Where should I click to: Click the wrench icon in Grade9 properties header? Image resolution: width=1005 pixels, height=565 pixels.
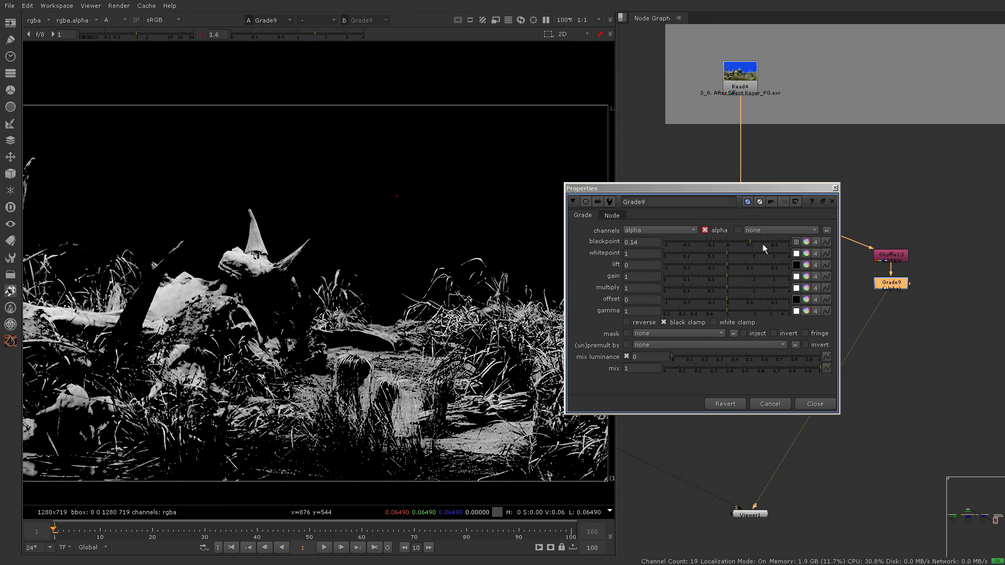point(609,202)
